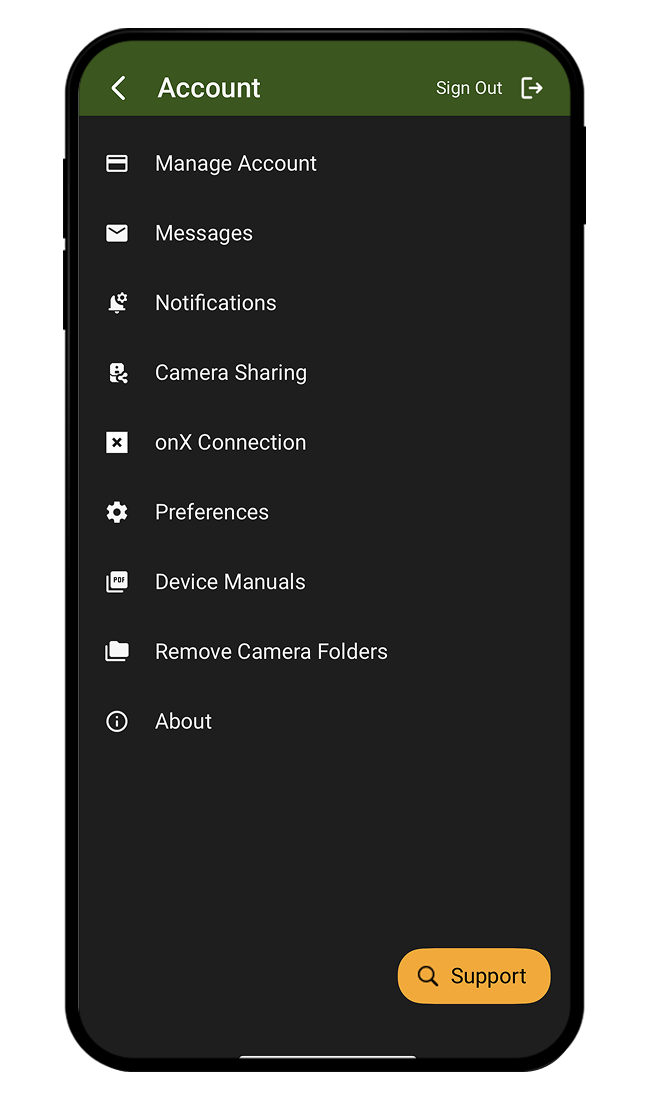Tap the folder icon for Remove Camera Folders
Screen dimensions: 650x1100
117,652
